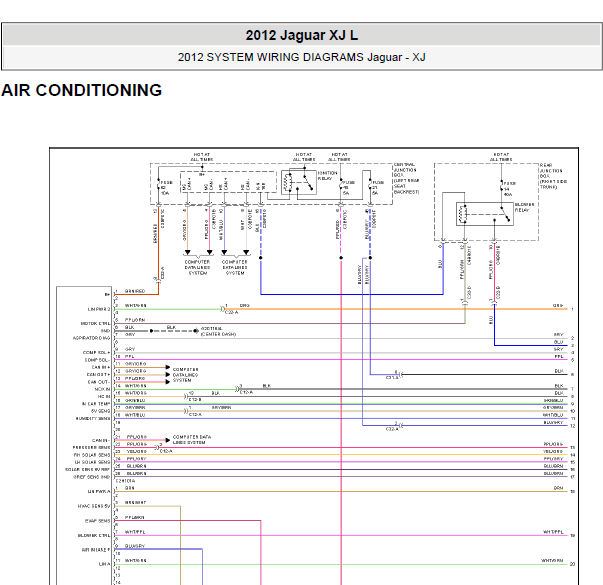Image resolution: width=603 pixels, height=585 pixels.
Task: Select the "MOTOR CTRL" pin label
Action: point(95,323)
